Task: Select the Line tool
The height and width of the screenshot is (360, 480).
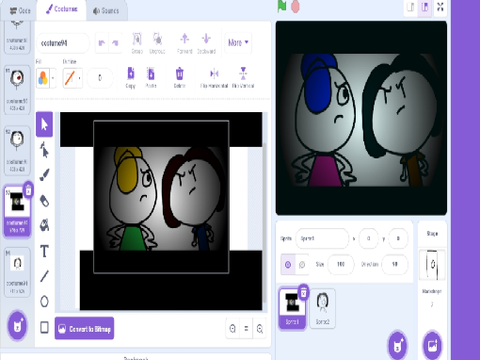Action: point(44,276)
